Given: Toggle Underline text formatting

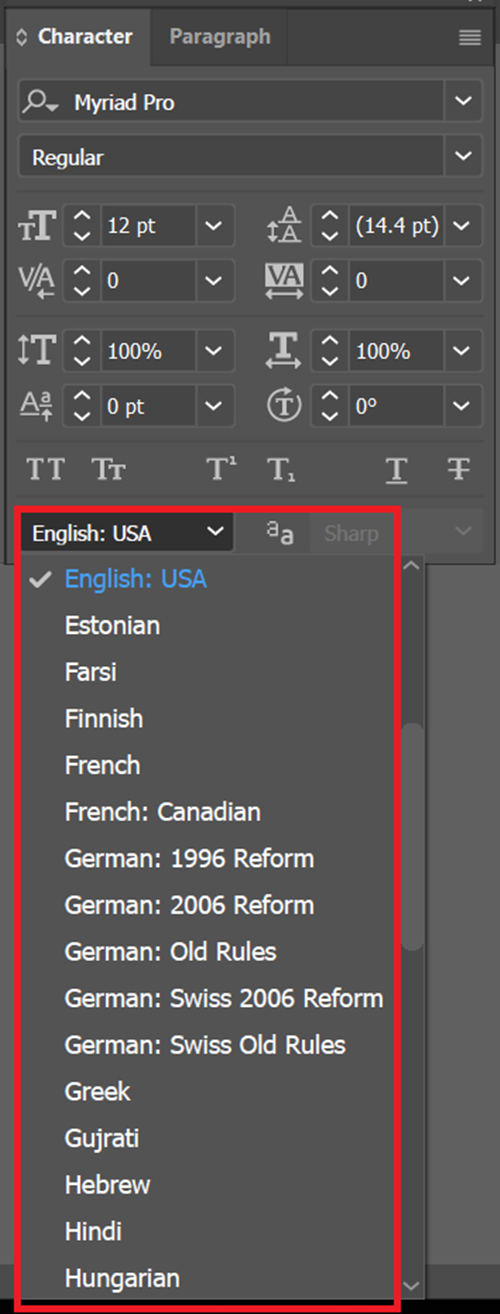Looking at the screenshot, I should tap(397, 469).
